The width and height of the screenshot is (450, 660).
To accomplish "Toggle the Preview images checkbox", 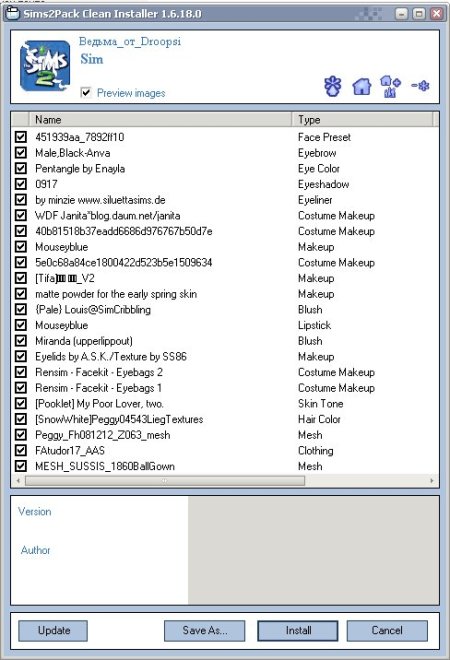I will click(86, 92).
